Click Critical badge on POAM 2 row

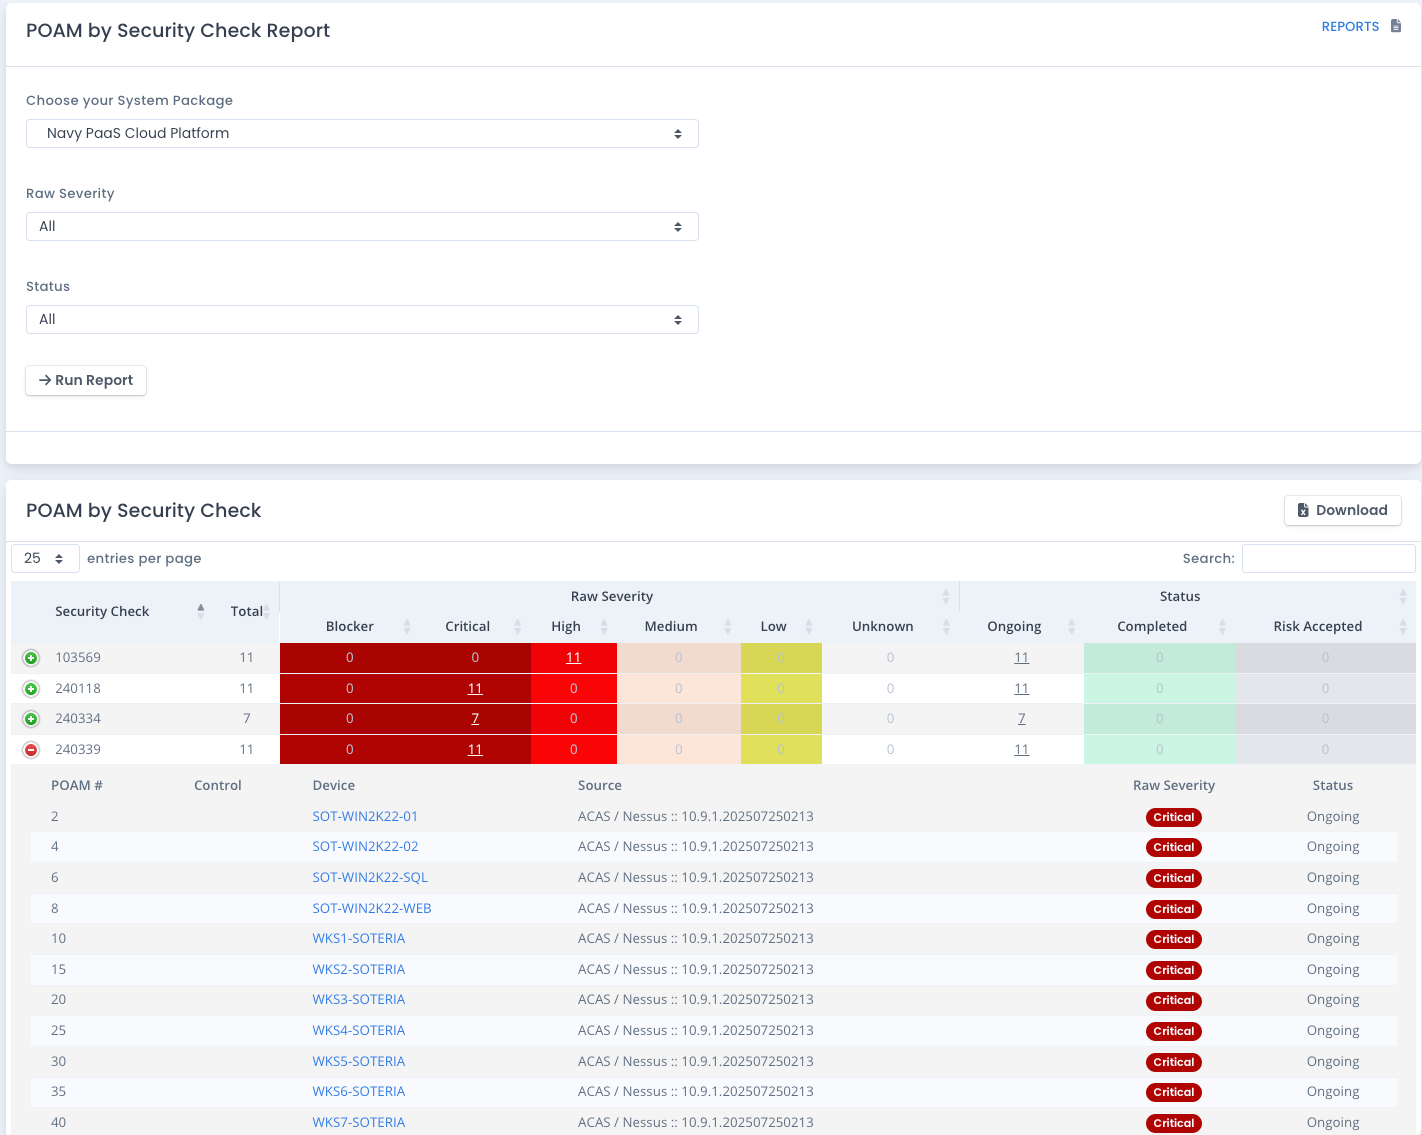(1174, 817)
